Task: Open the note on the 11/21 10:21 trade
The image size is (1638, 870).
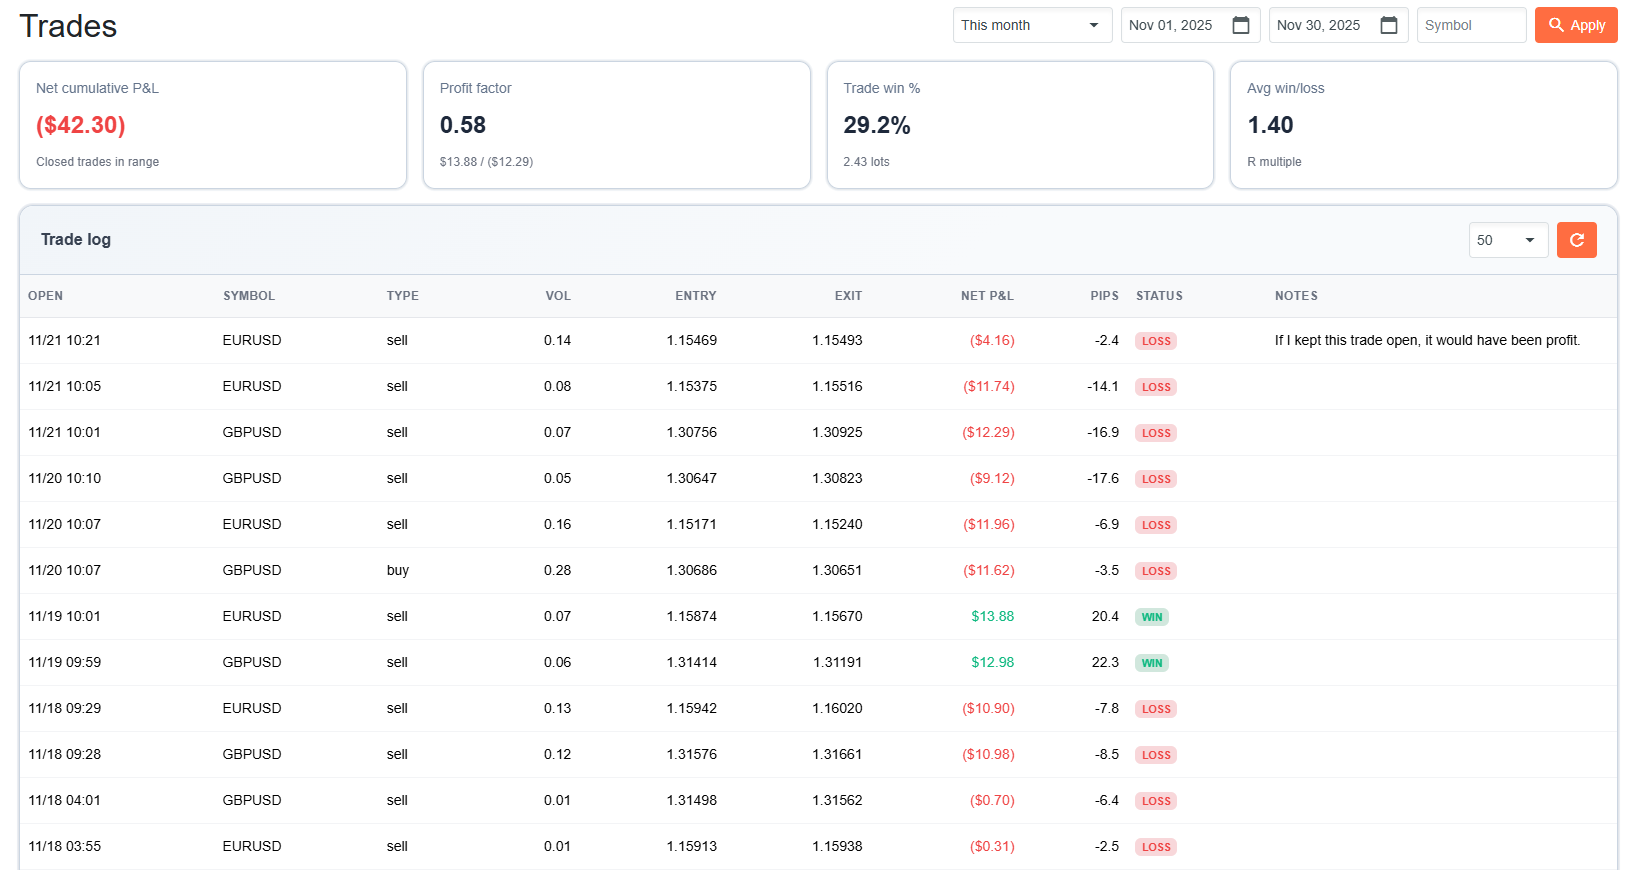Action: (x=1427, y=341)
